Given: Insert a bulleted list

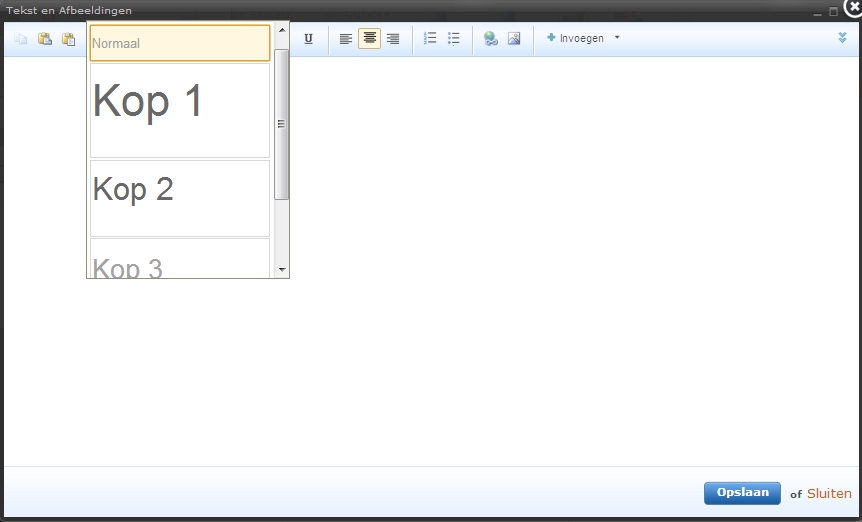Looking at the screenshot, I should coord(454,38).
